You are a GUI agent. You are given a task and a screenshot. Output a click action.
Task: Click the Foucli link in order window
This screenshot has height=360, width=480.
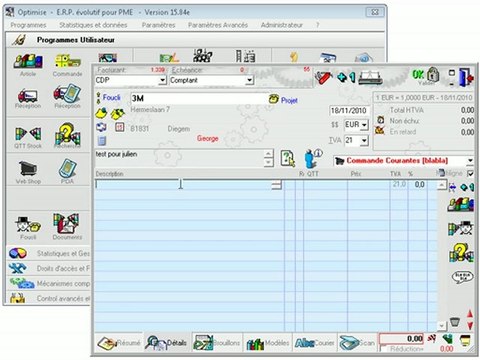111,97
